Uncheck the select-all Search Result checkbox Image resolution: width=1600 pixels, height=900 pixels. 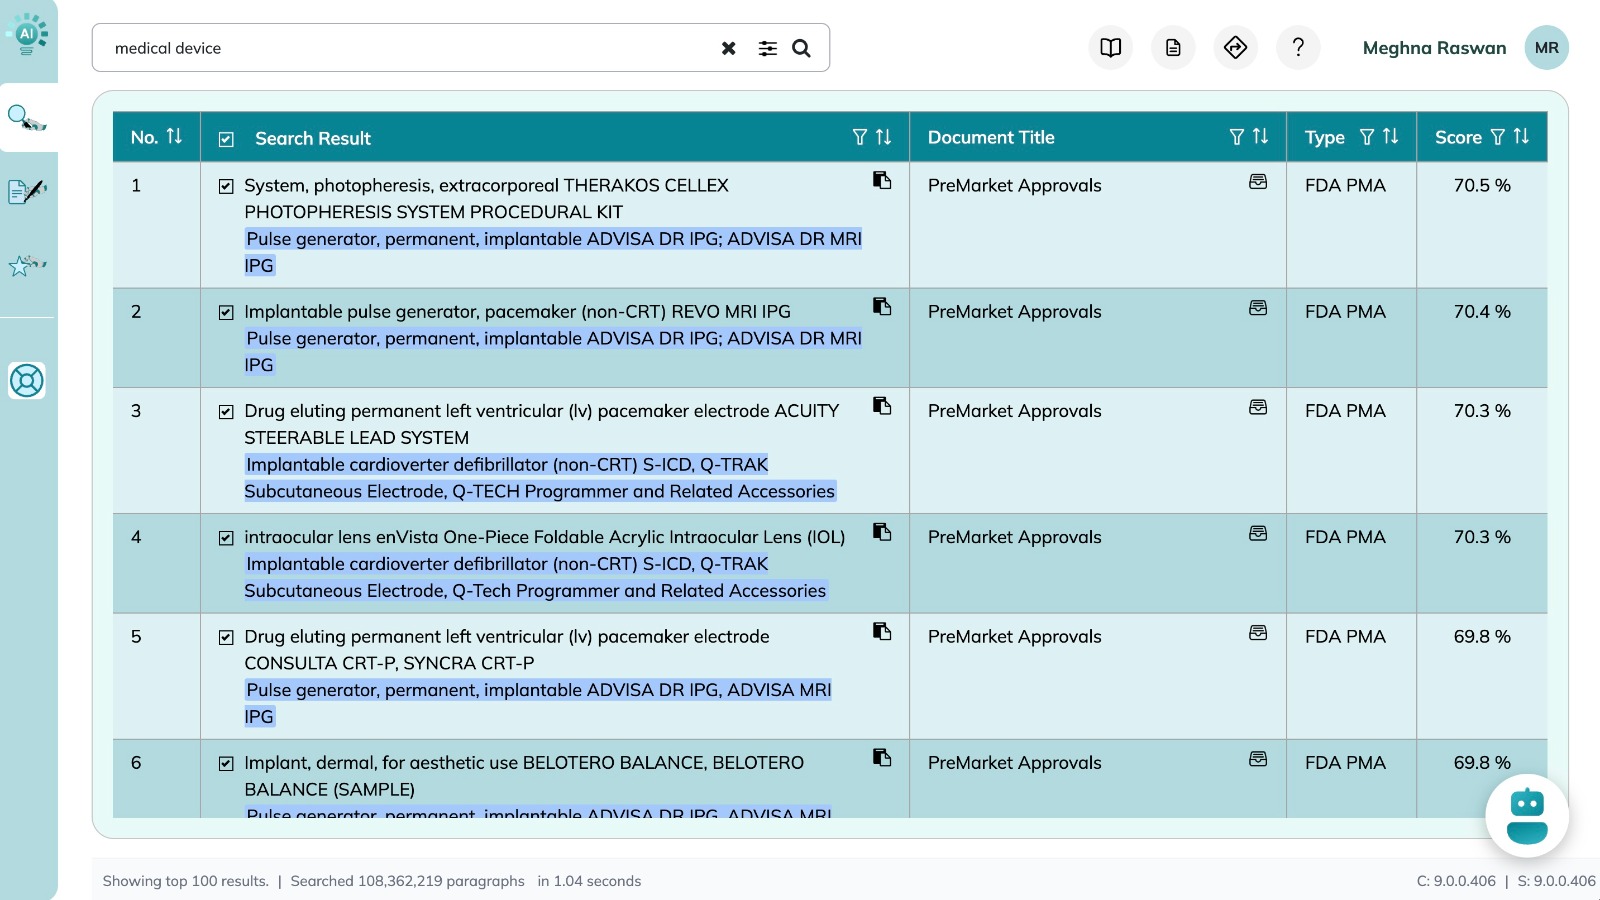[x=226, y=139]
